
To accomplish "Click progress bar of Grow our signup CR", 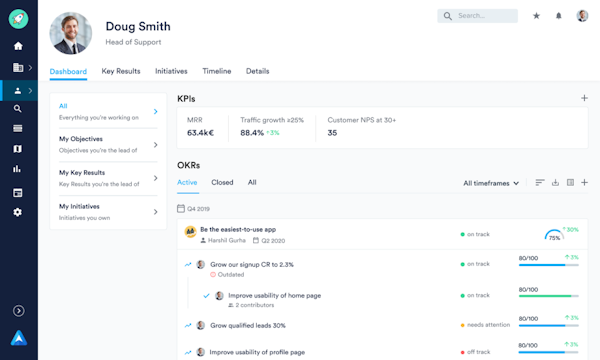I will click(x=549, y=265).
